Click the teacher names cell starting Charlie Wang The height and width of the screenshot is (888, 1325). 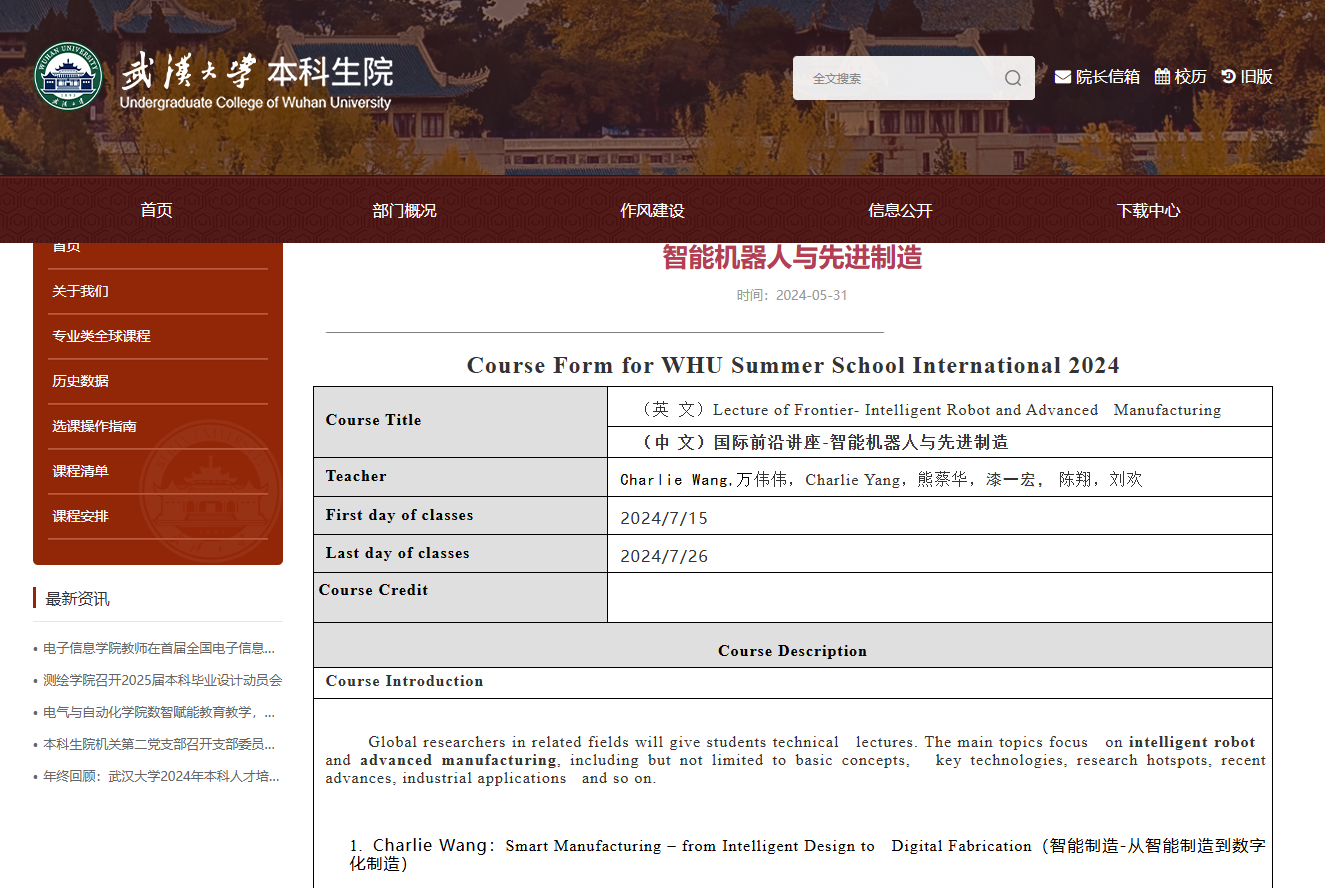coord(940,478)
